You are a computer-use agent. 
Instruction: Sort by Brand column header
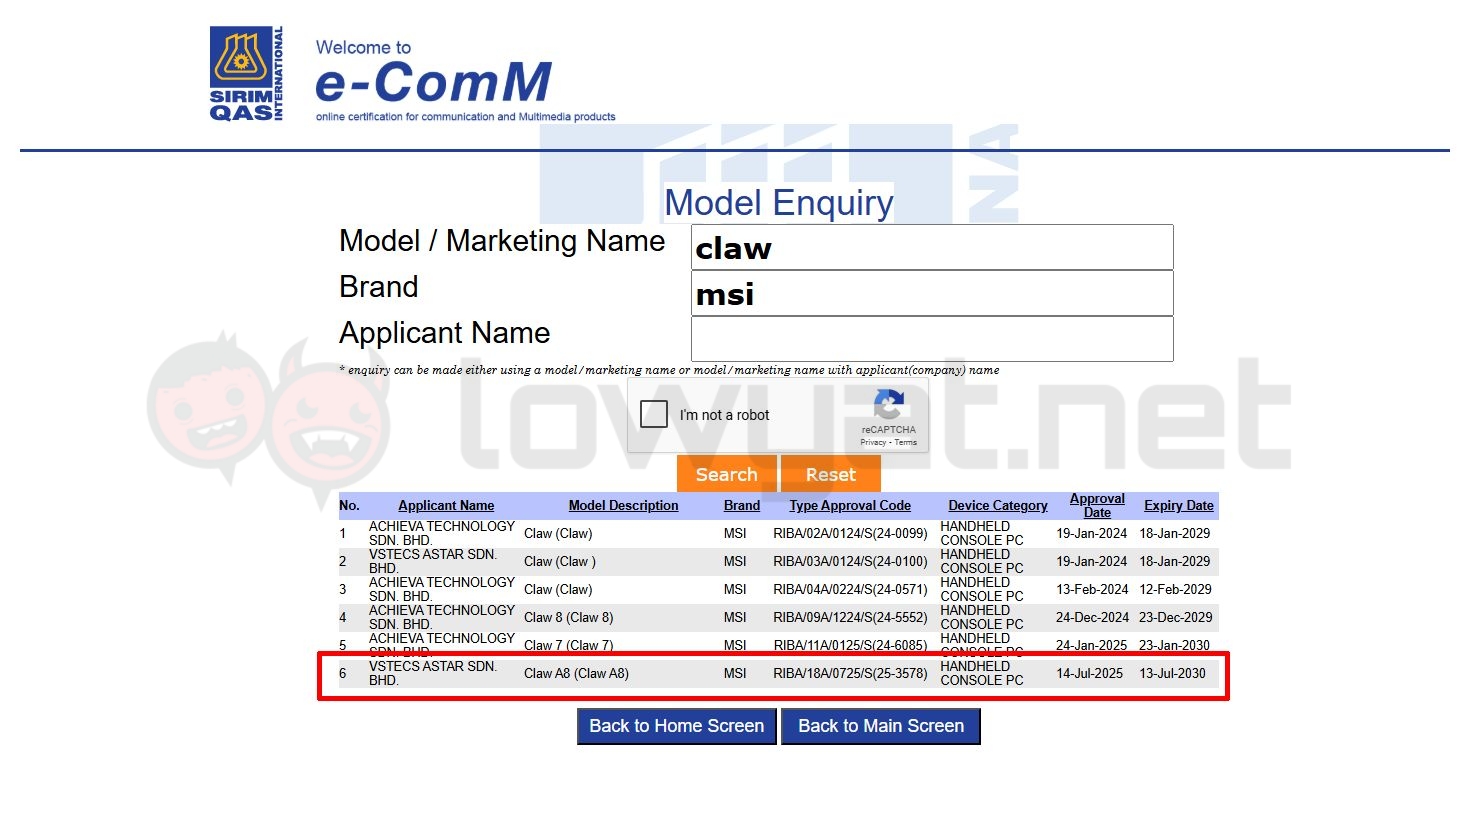pyautogui.click(x=742, y=506)
